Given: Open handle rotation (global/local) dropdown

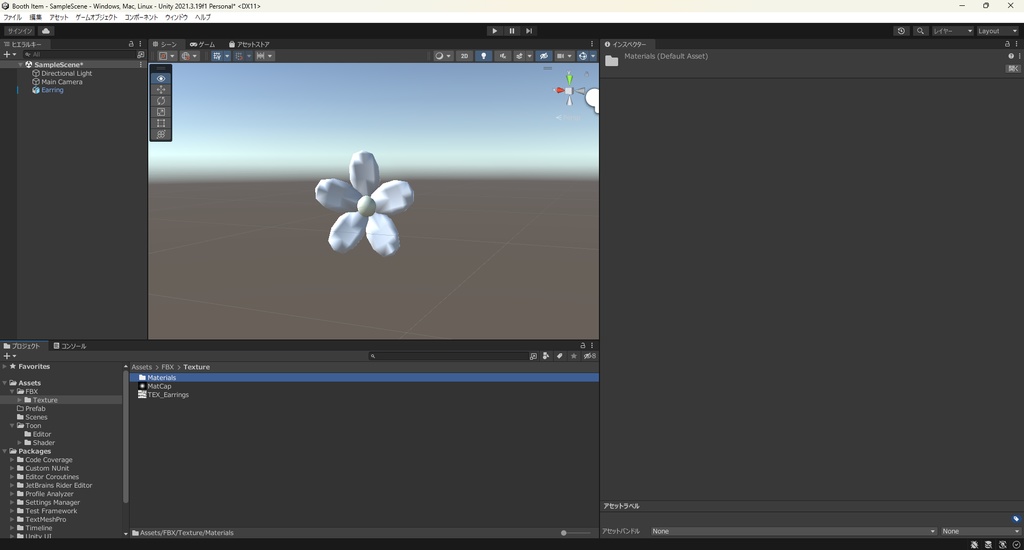Looking at the screenshot, I should point(189,56).
